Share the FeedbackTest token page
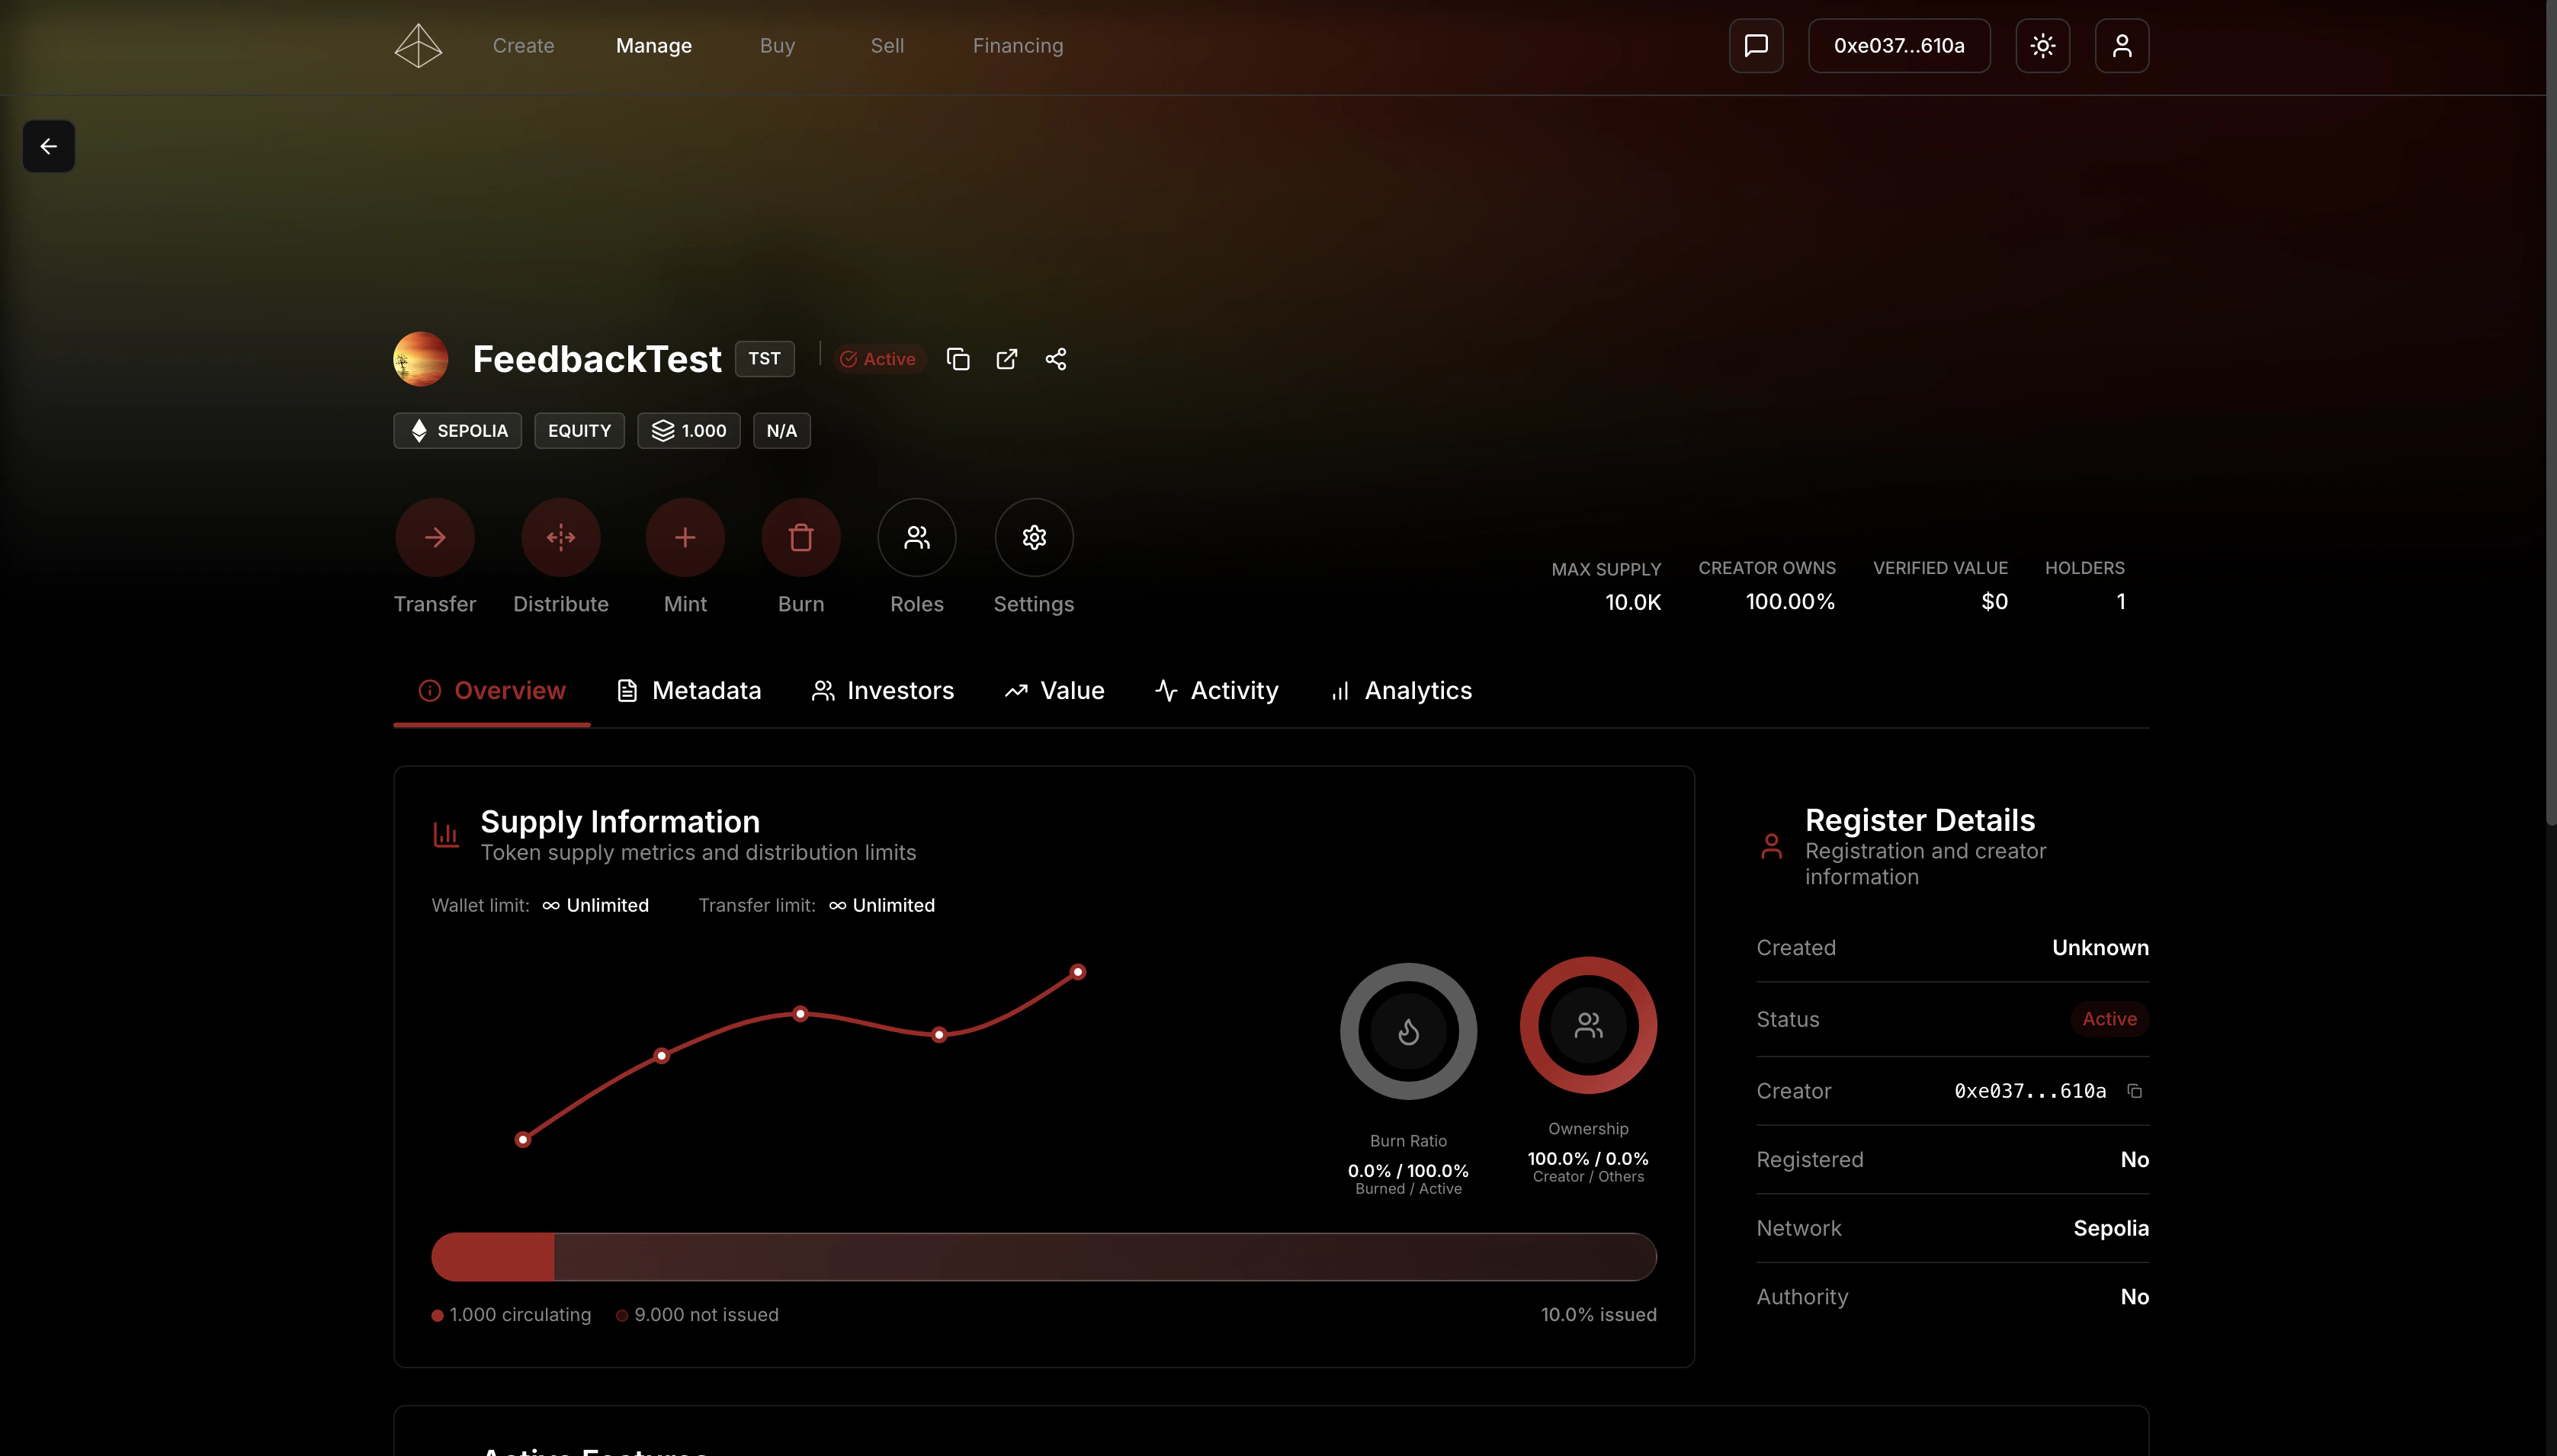This screenshot has height=1456, width=2557. 1056,358
